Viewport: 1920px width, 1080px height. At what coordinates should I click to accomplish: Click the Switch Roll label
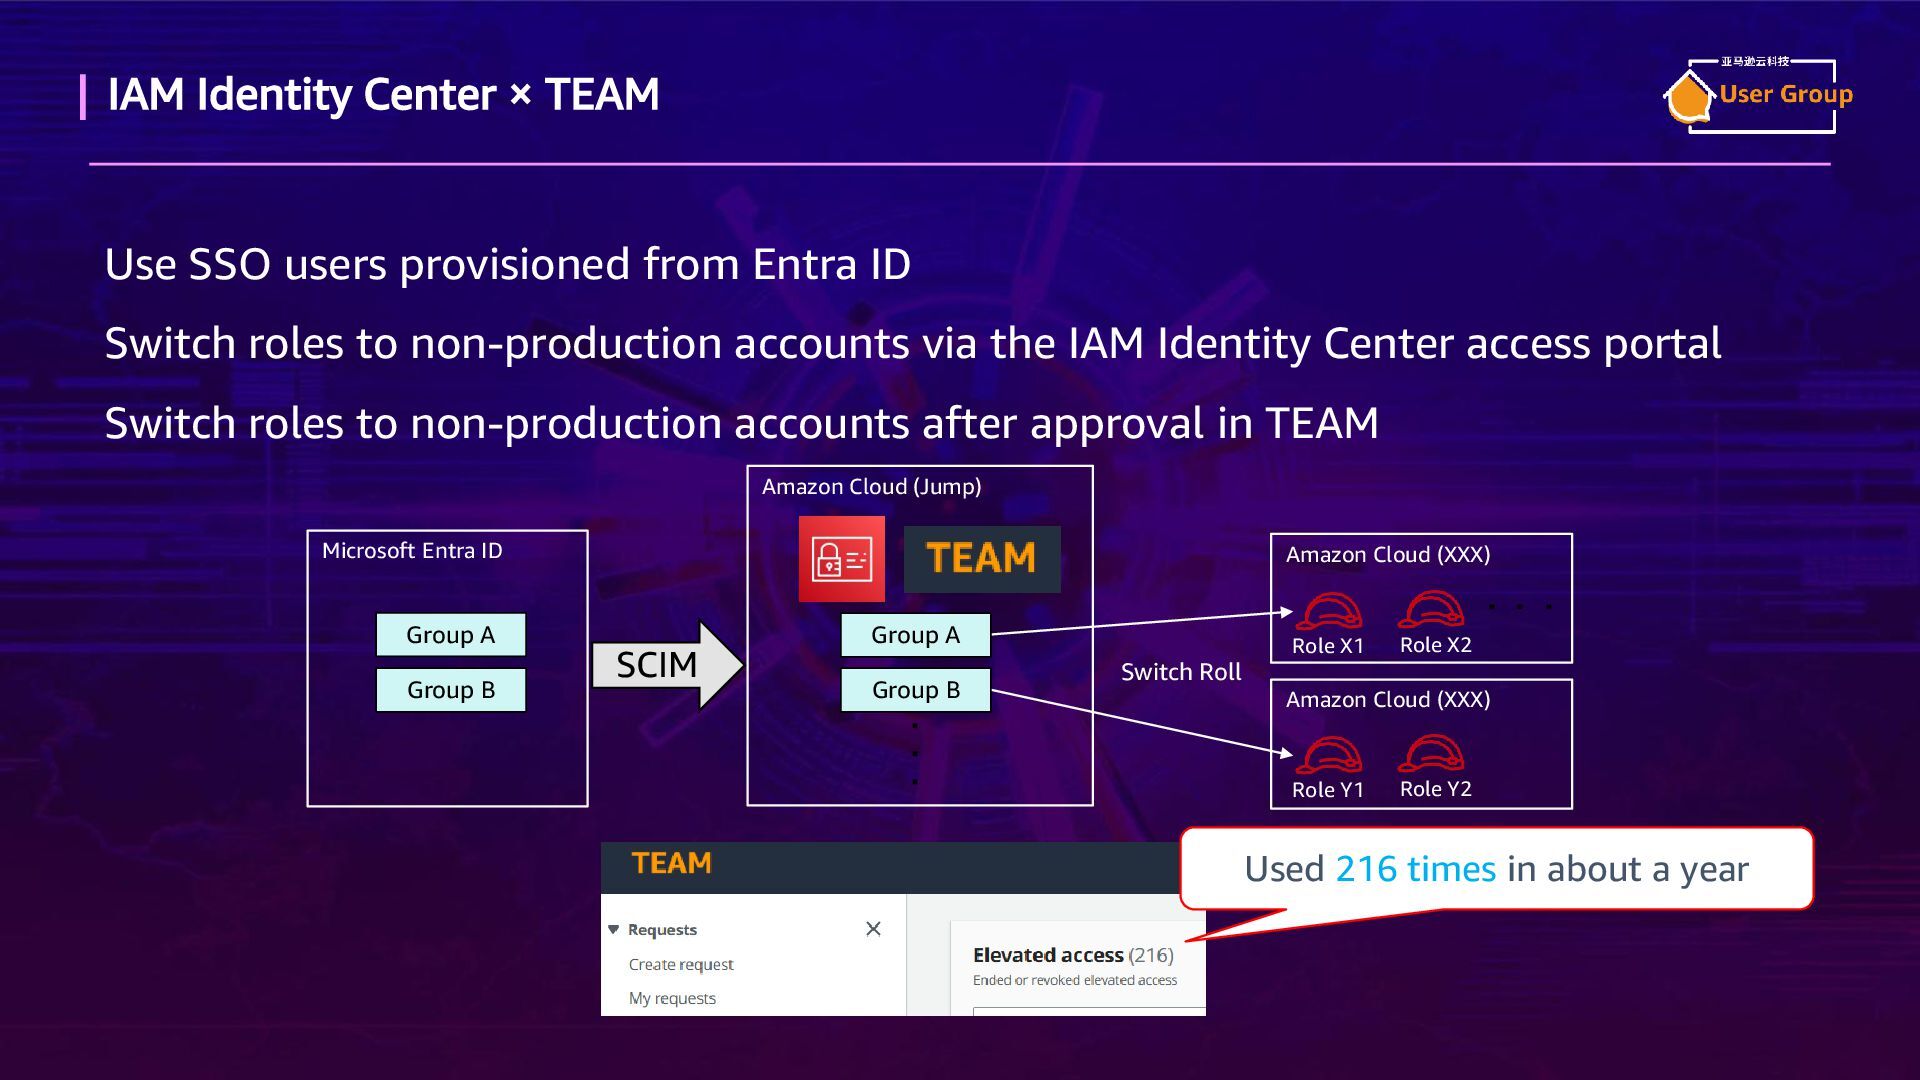[1180, 672]
